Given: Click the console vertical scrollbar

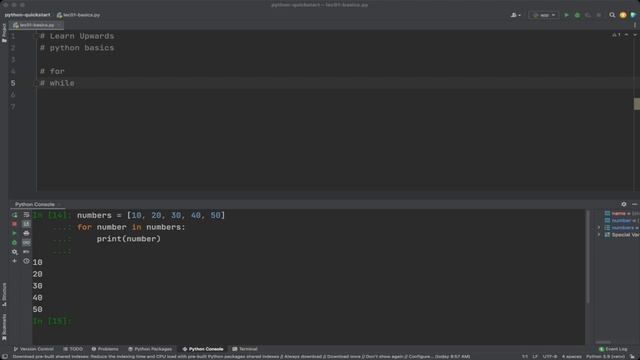Looking at the screenshot, I should coord(588,257).
